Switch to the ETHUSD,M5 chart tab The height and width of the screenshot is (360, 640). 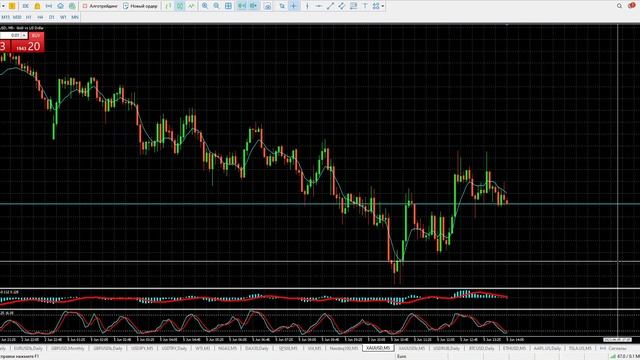pos(514,348)
